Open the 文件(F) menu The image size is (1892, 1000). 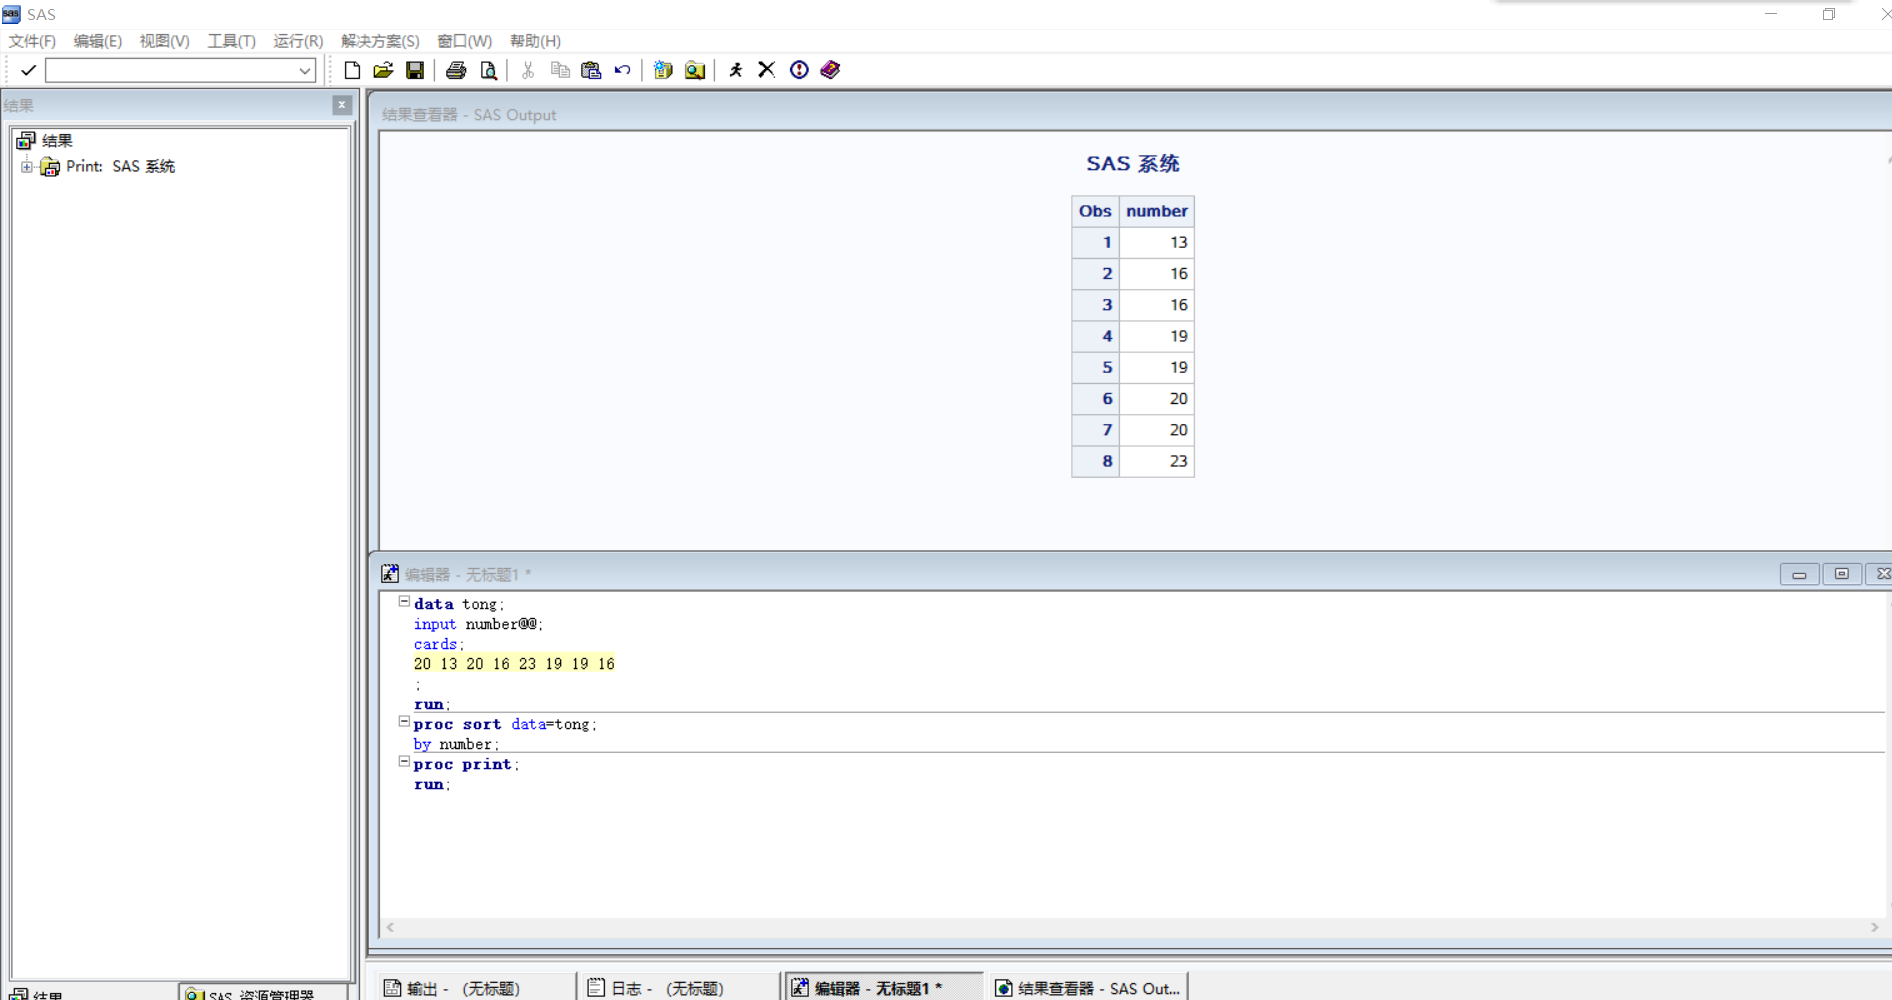pos(32,41)
